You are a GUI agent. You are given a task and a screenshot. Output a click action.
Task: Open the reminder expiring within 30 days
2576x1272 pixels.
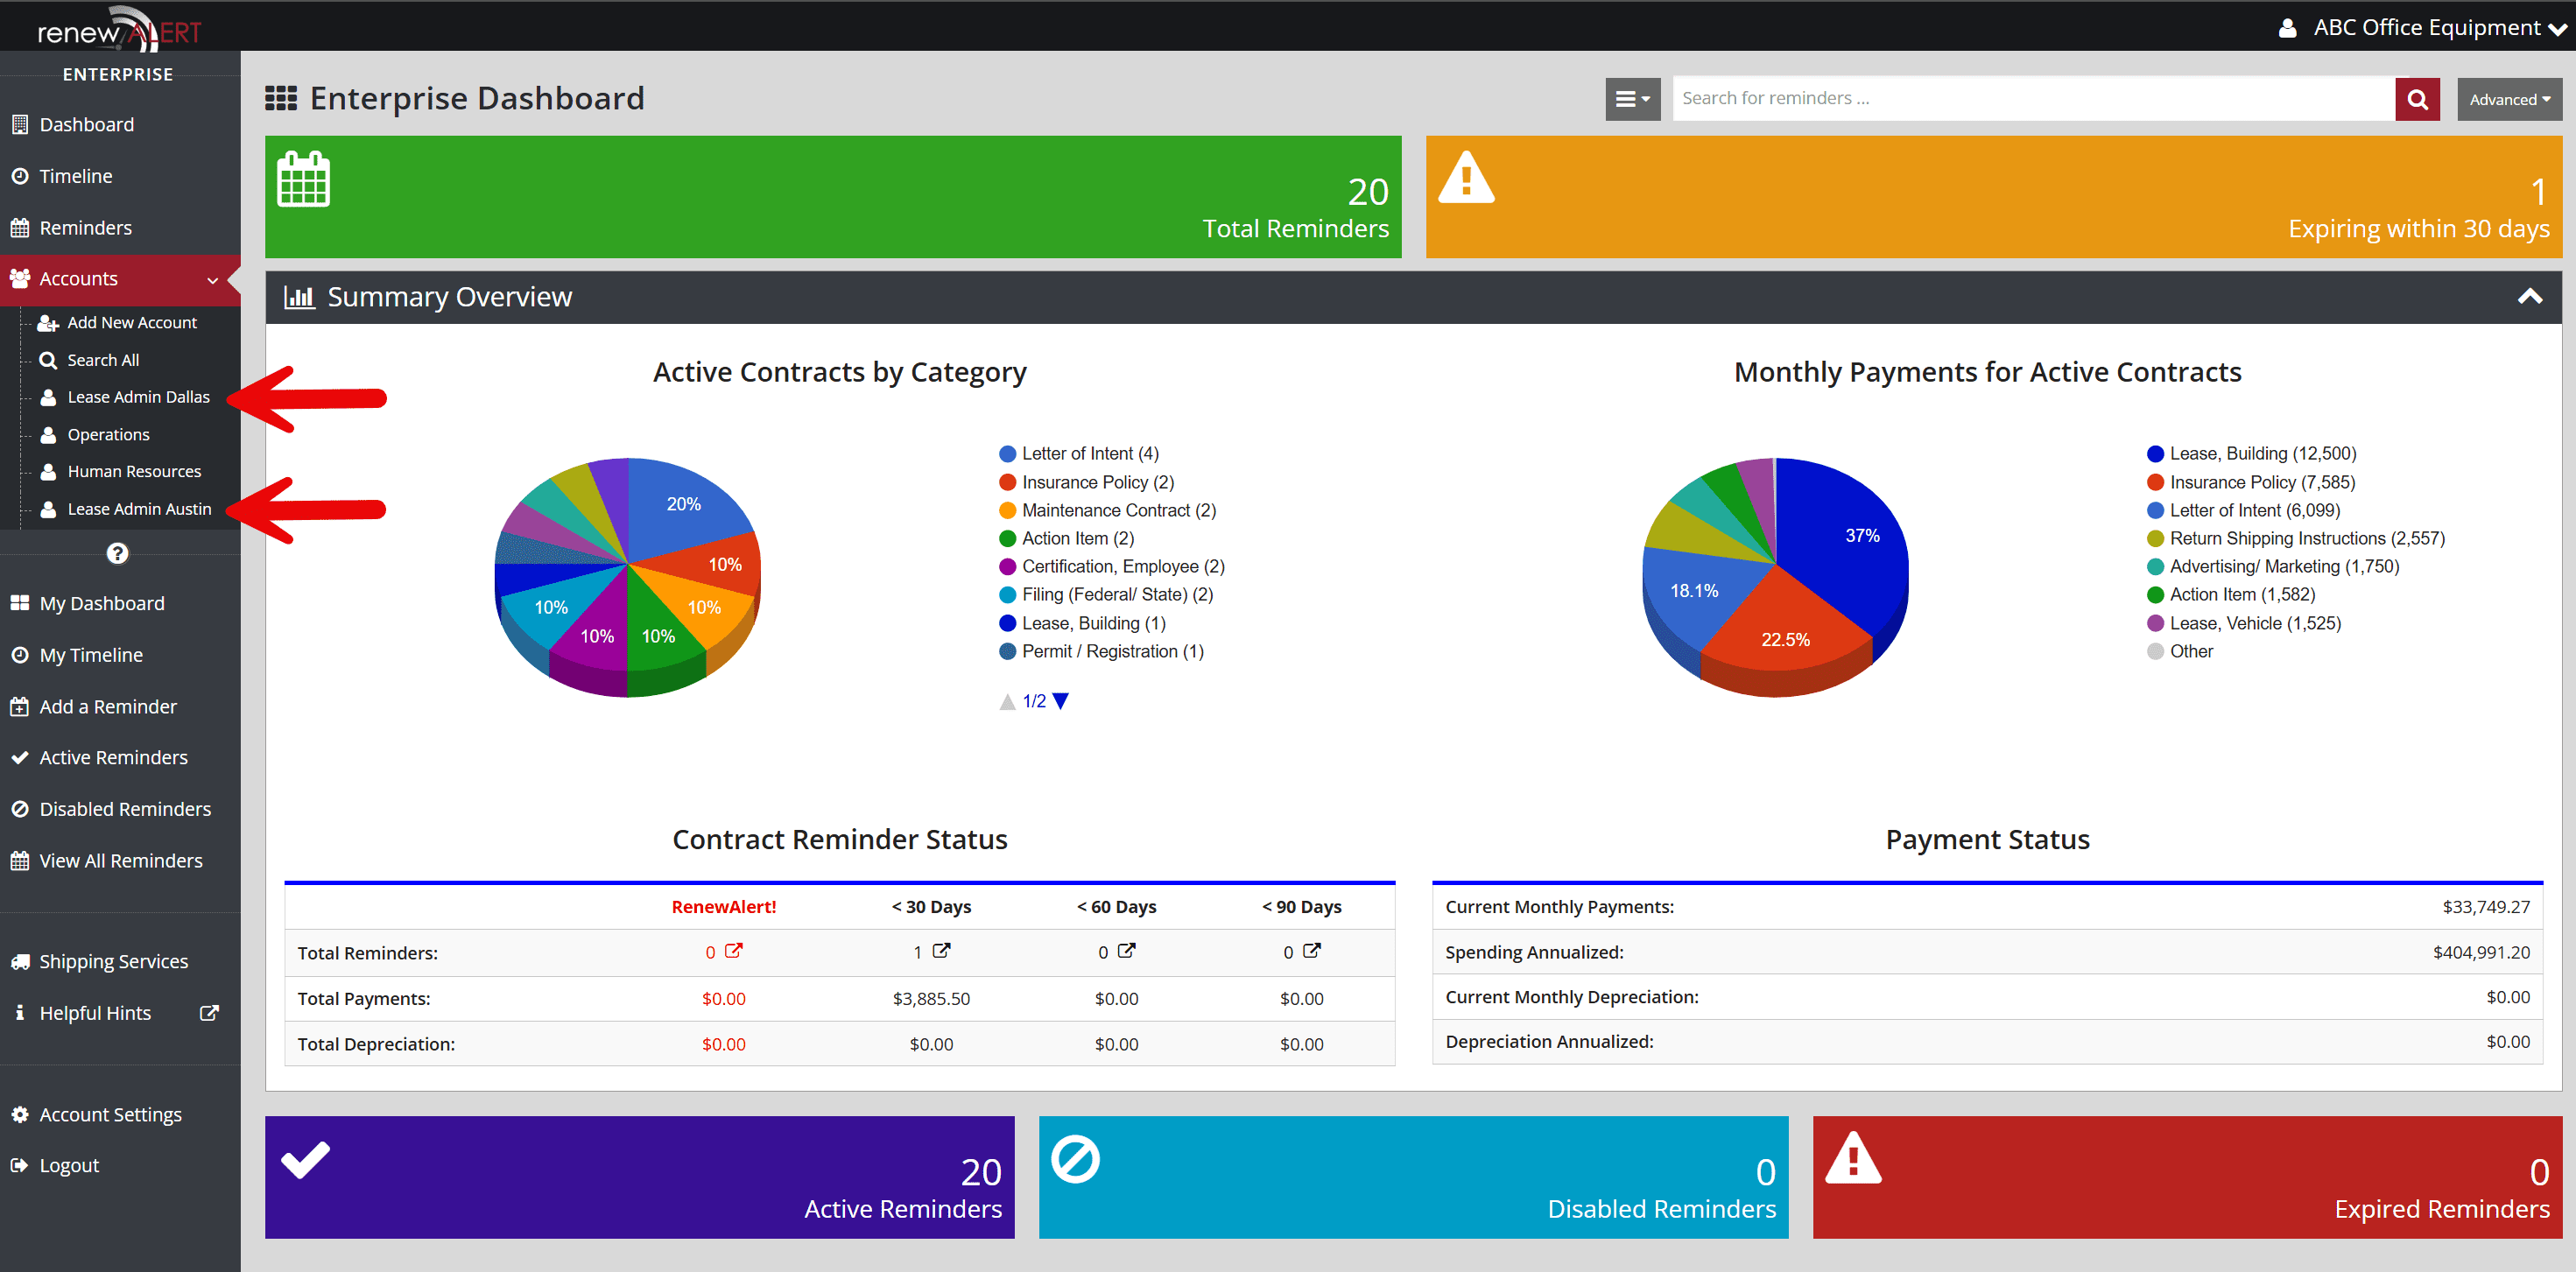pyautogui.click(x=1990, y=197)
